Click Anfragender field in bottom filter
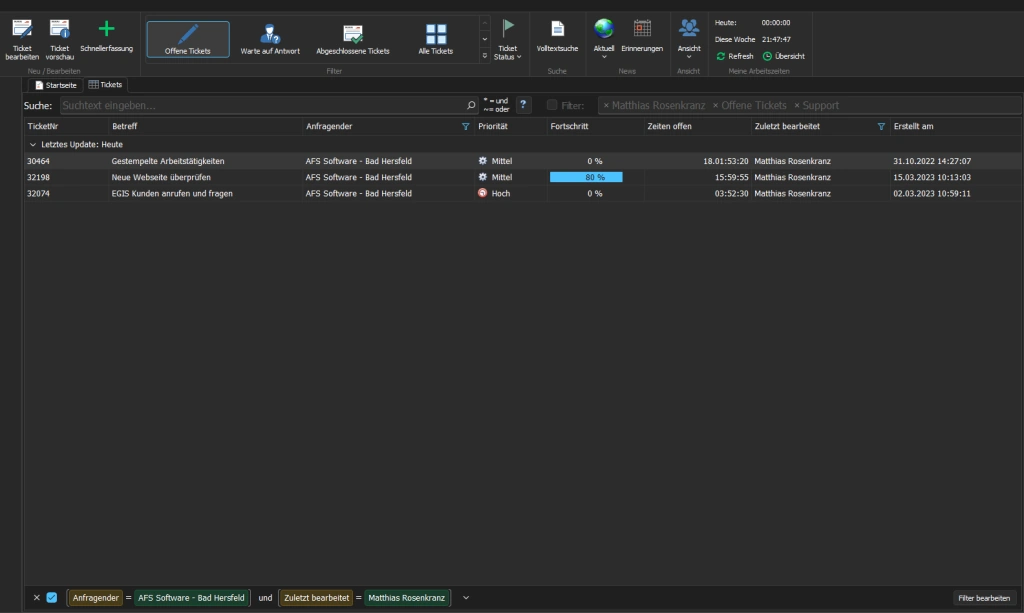The image size is (1024, 613). [x=95, y=597]
